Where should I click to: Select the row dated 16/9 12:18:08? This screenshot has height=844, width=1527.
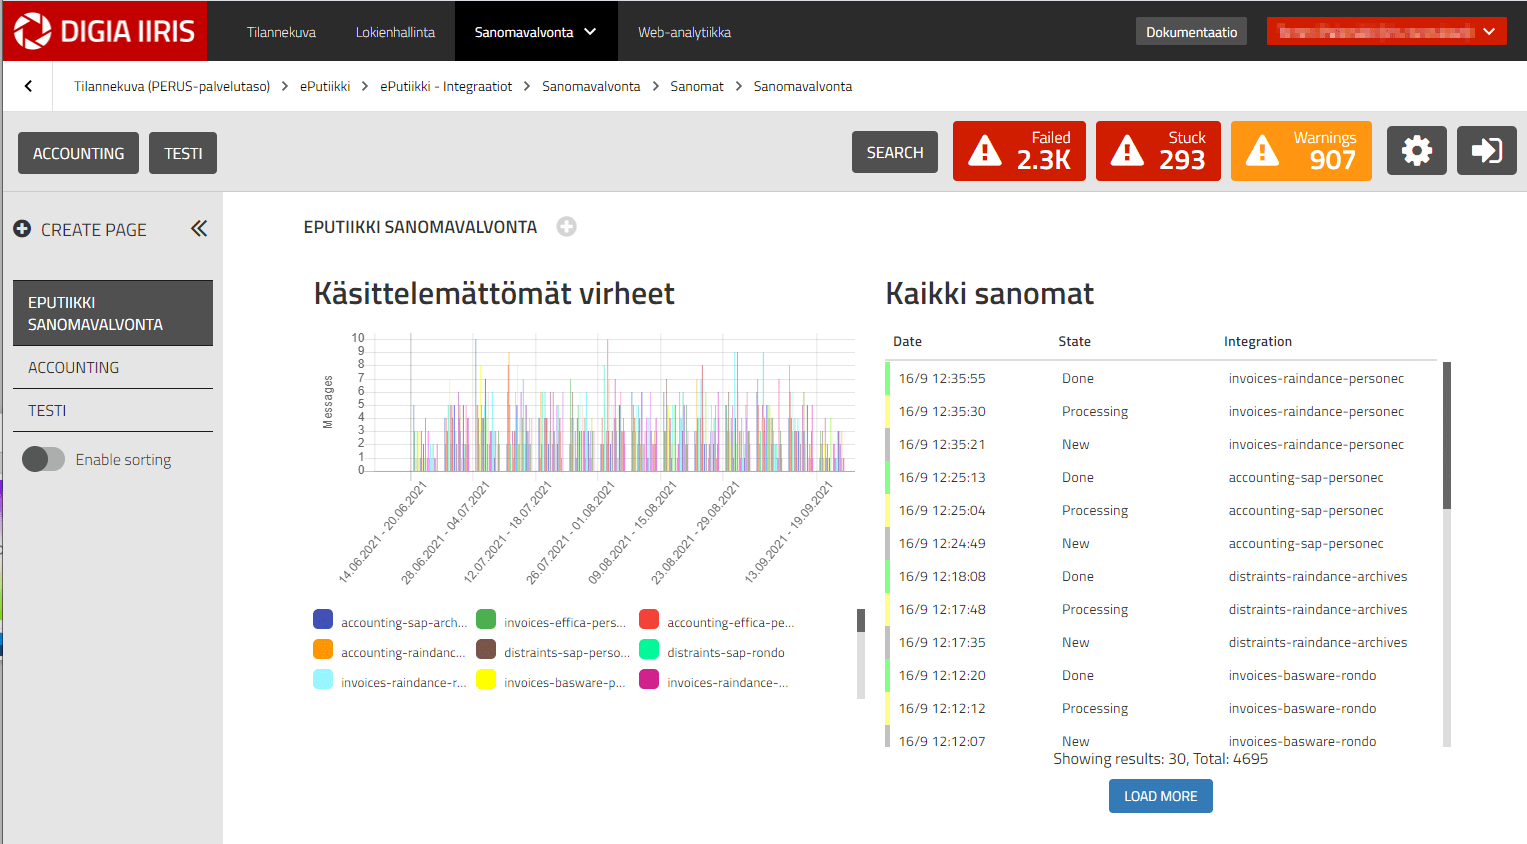tap(1162, 576)
